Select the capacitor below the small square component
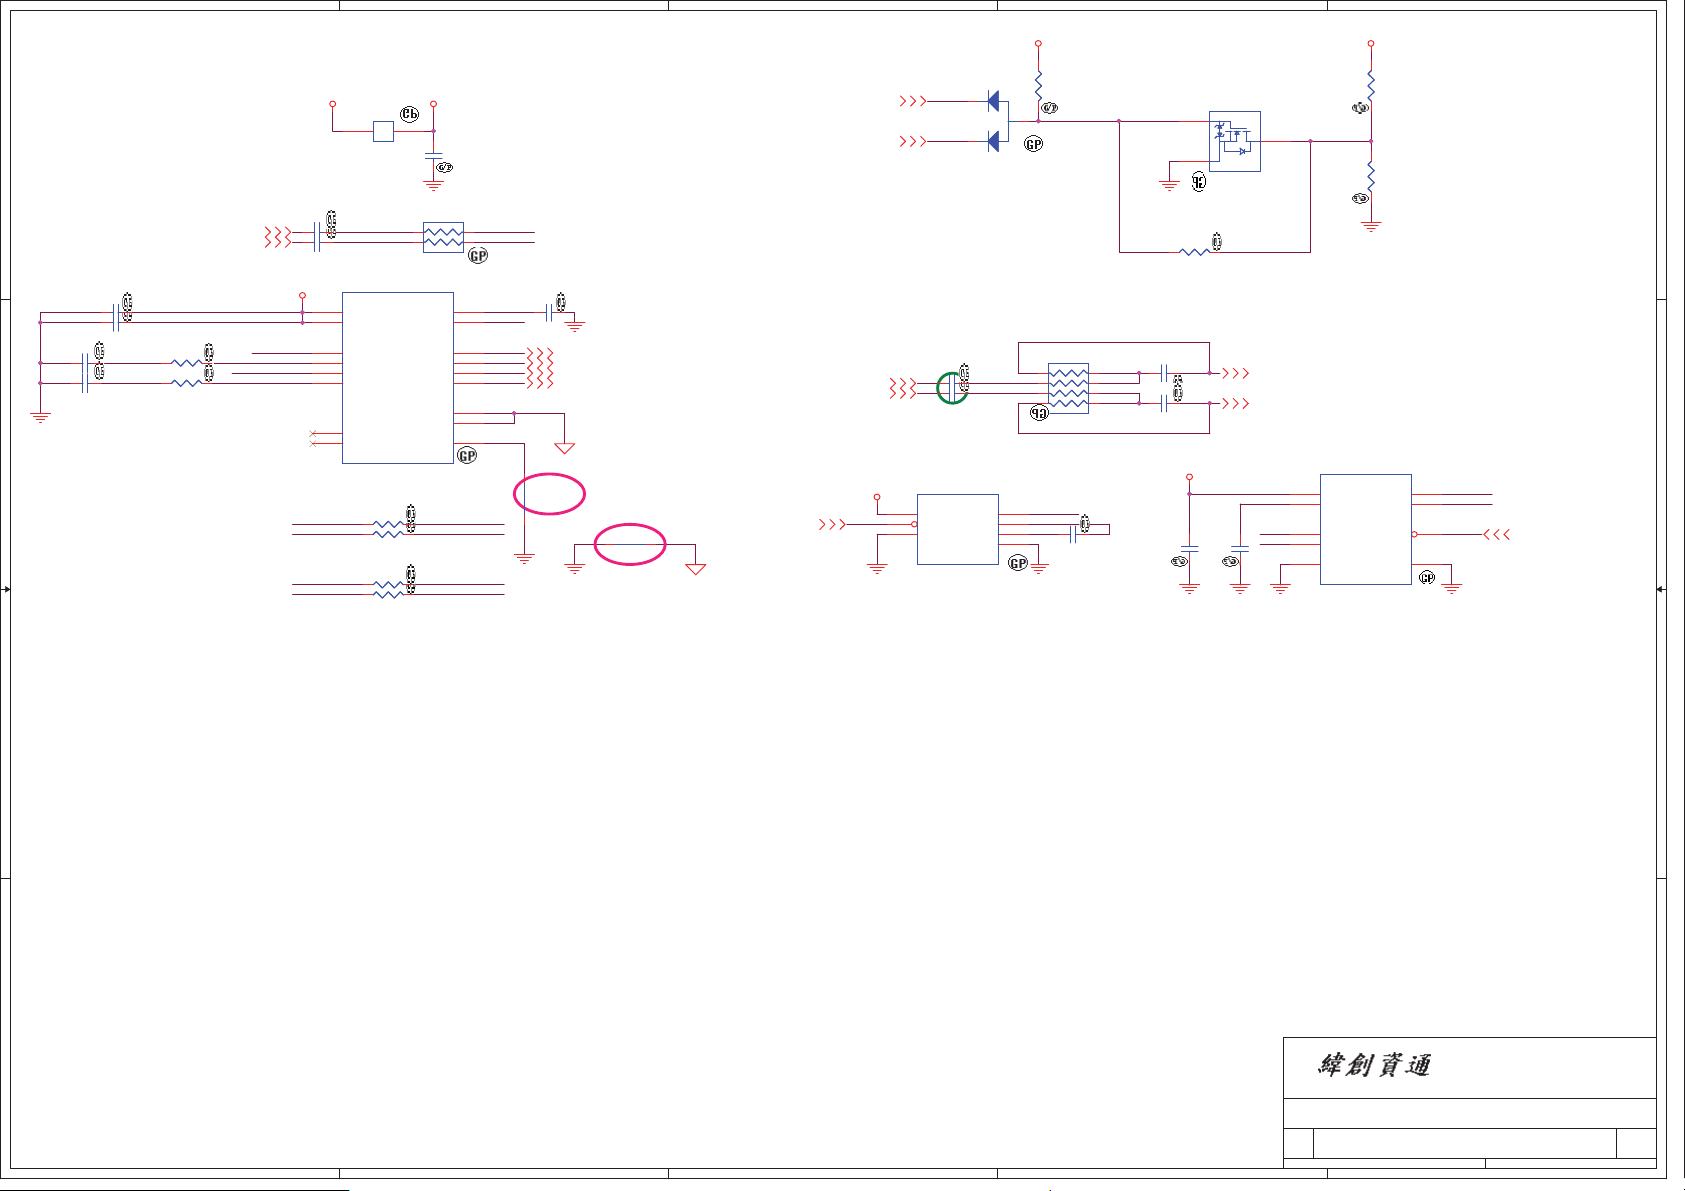This screenshot has width=1685, height=1191. 433,157
